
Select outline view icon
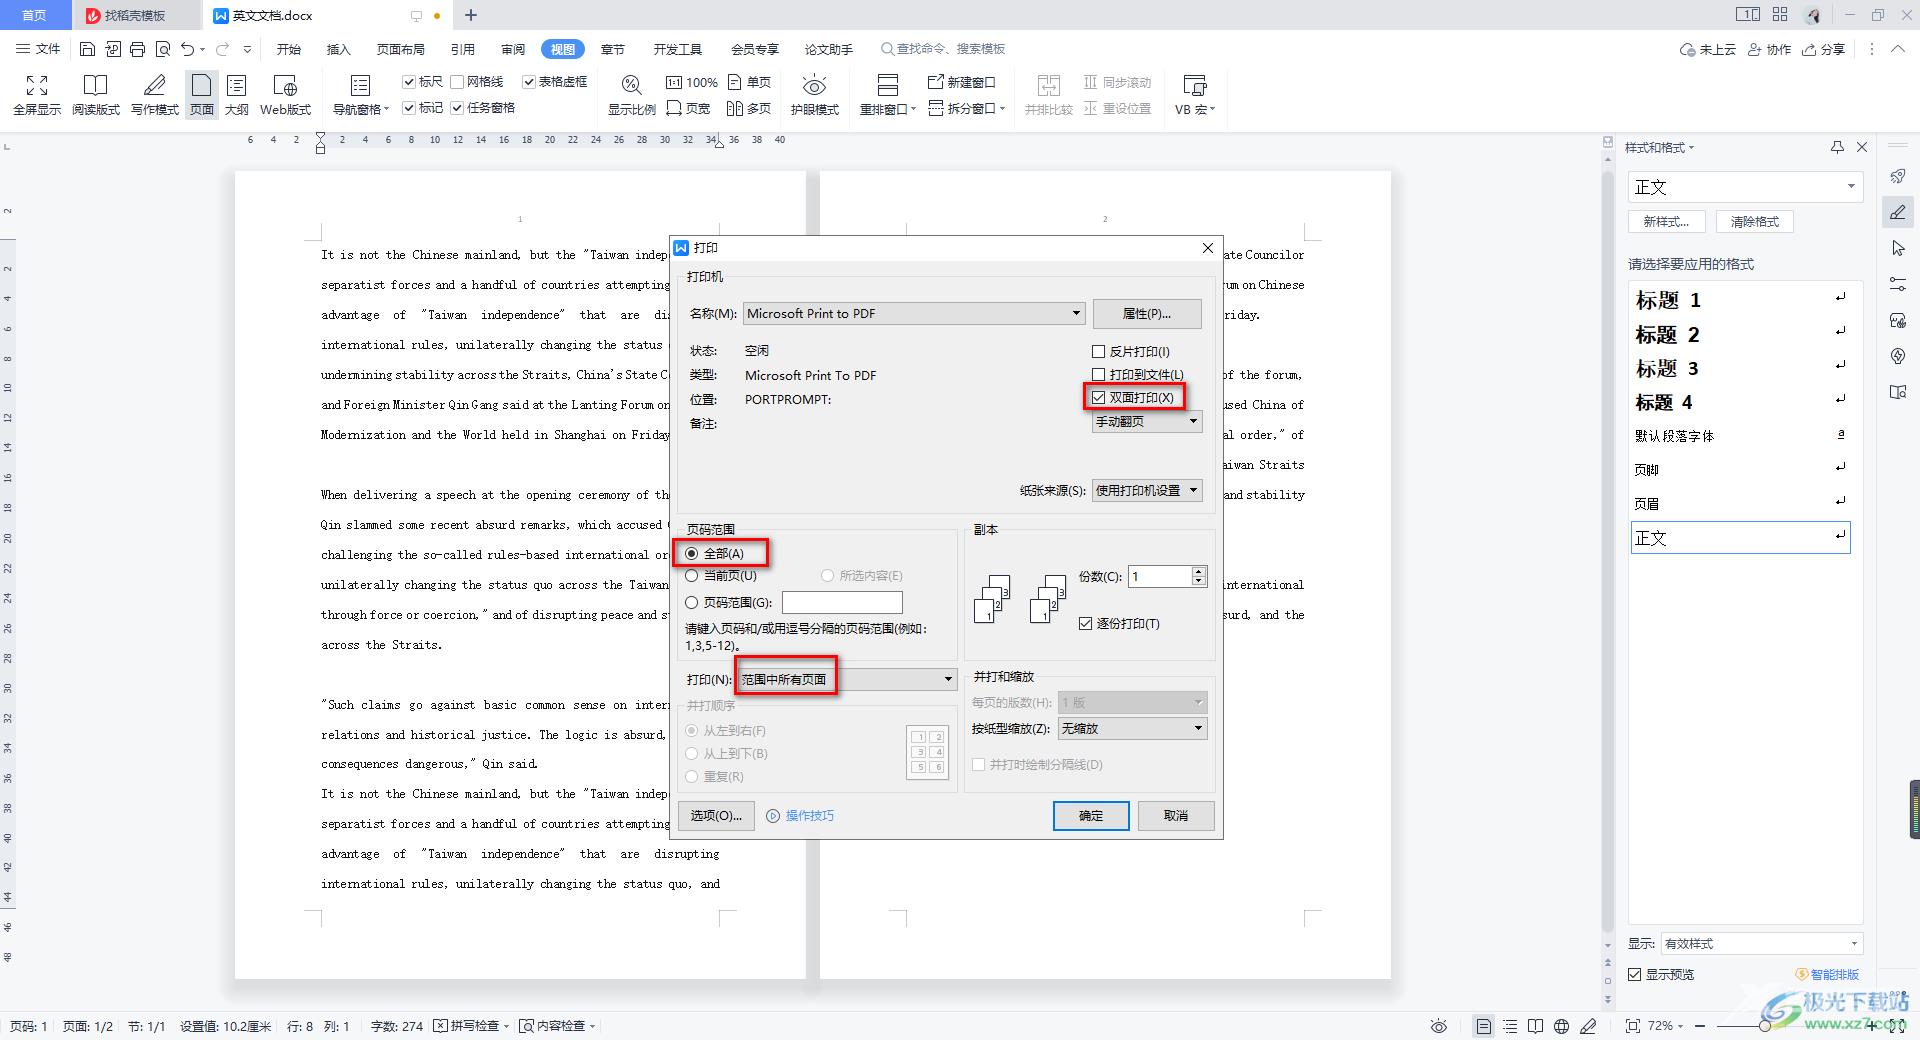point(237,85)
